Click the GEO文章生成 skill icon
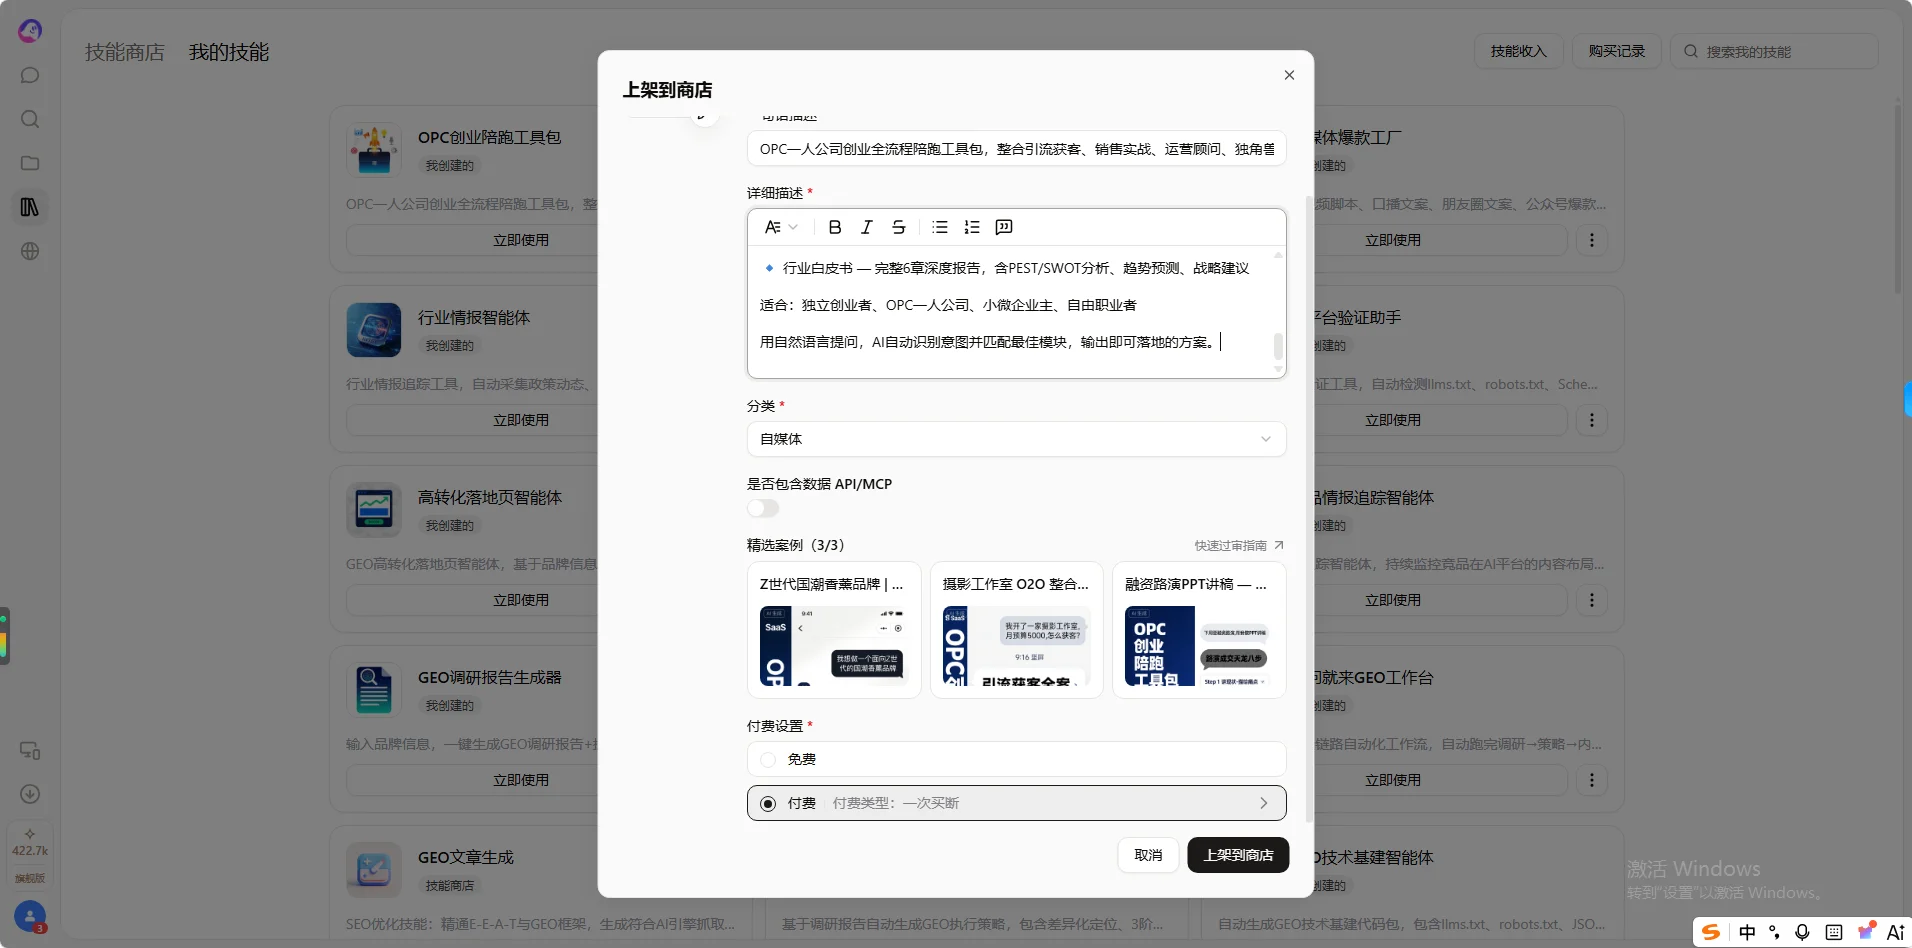1912x948 pixels. pyautogui.click(x=374, y=870)
